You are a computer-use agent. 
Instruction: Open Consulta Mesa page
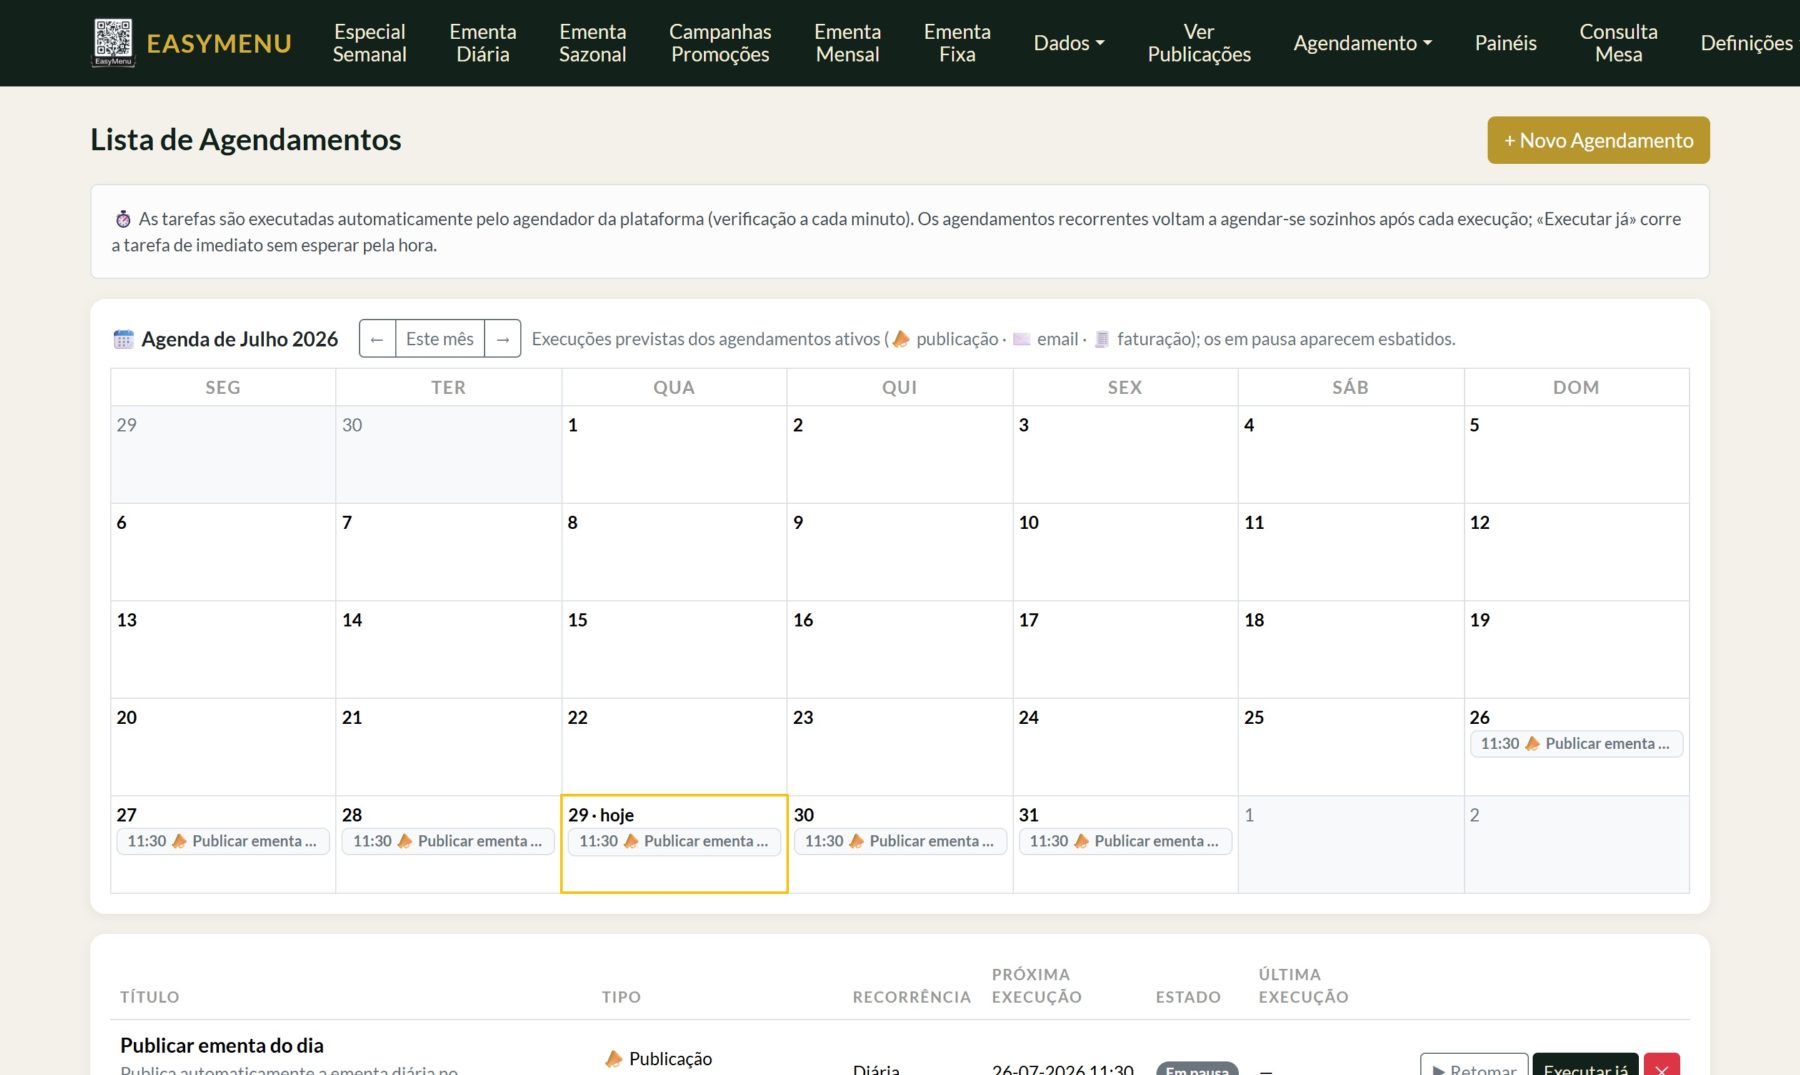1618,43
